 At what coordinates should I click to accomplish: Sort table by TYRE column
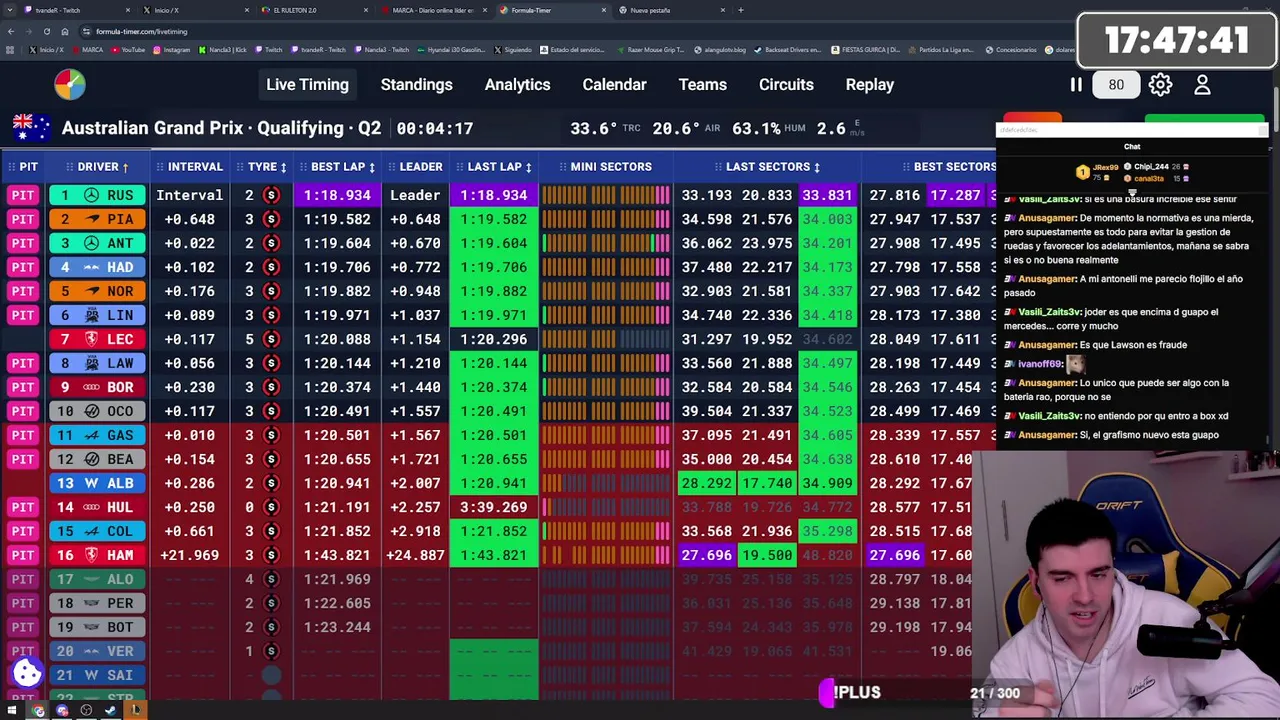point(262,167)
